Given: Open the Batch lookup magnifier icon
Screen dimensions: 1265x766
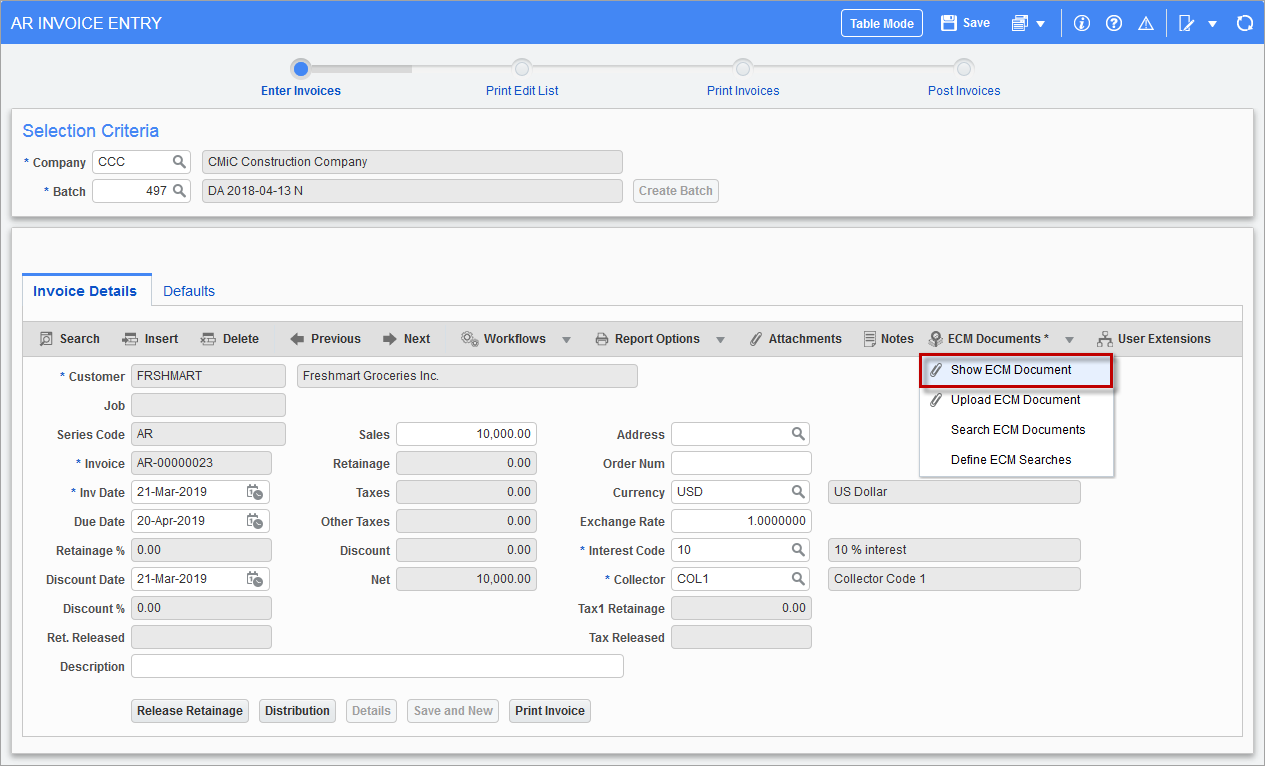Looking at the screenshot, I should pyautogui.click(x=180, y=190).
